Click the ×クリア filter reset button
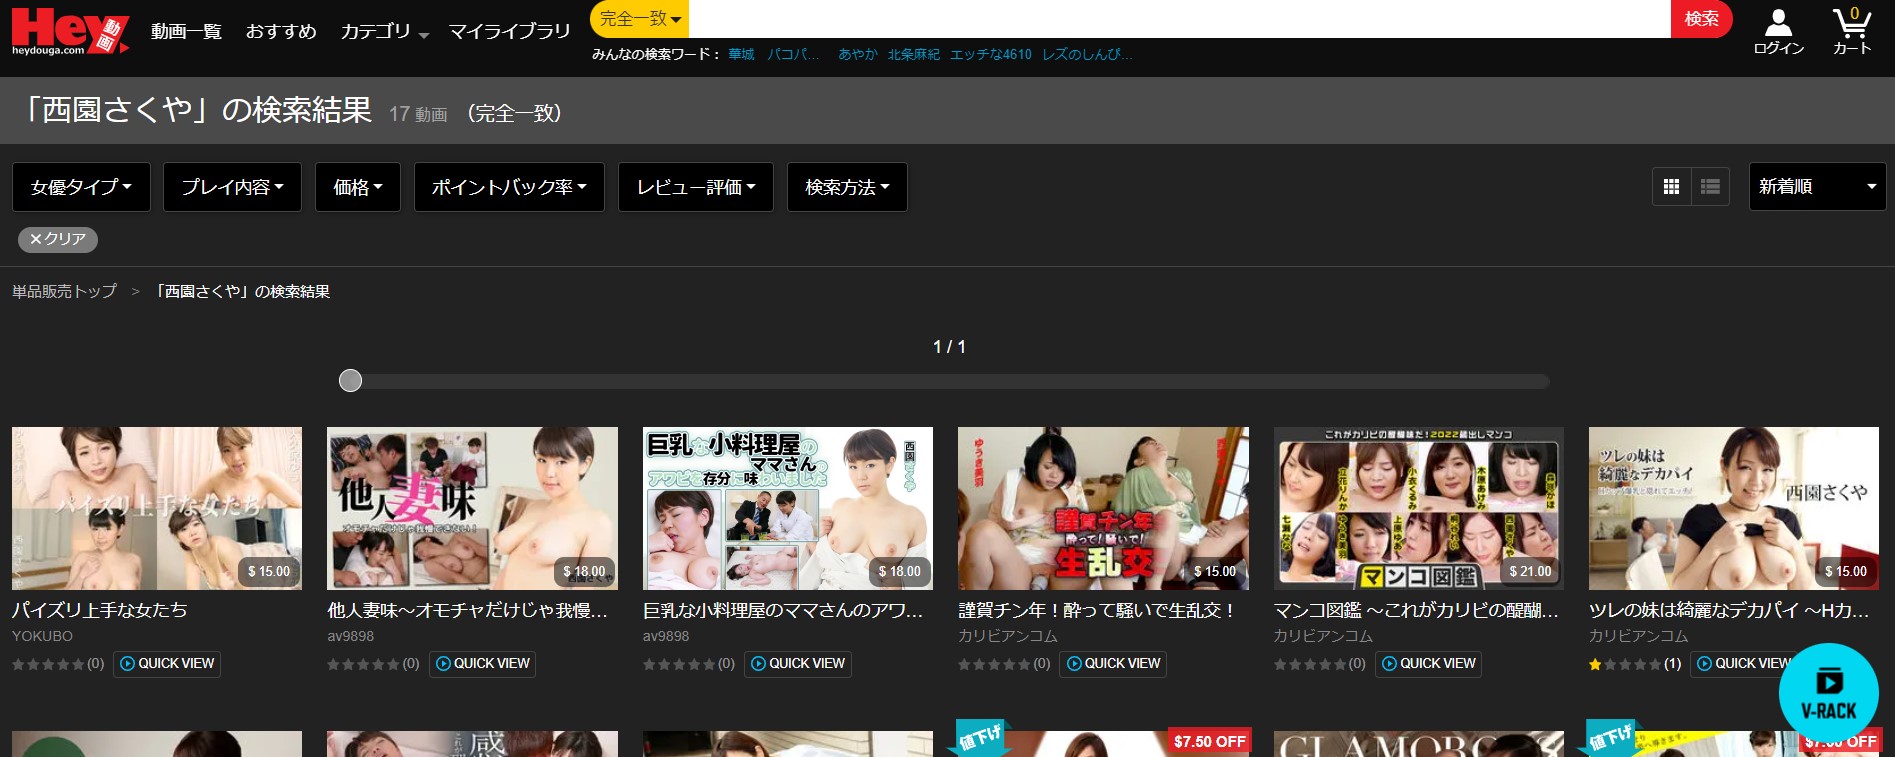 [58, 239]
